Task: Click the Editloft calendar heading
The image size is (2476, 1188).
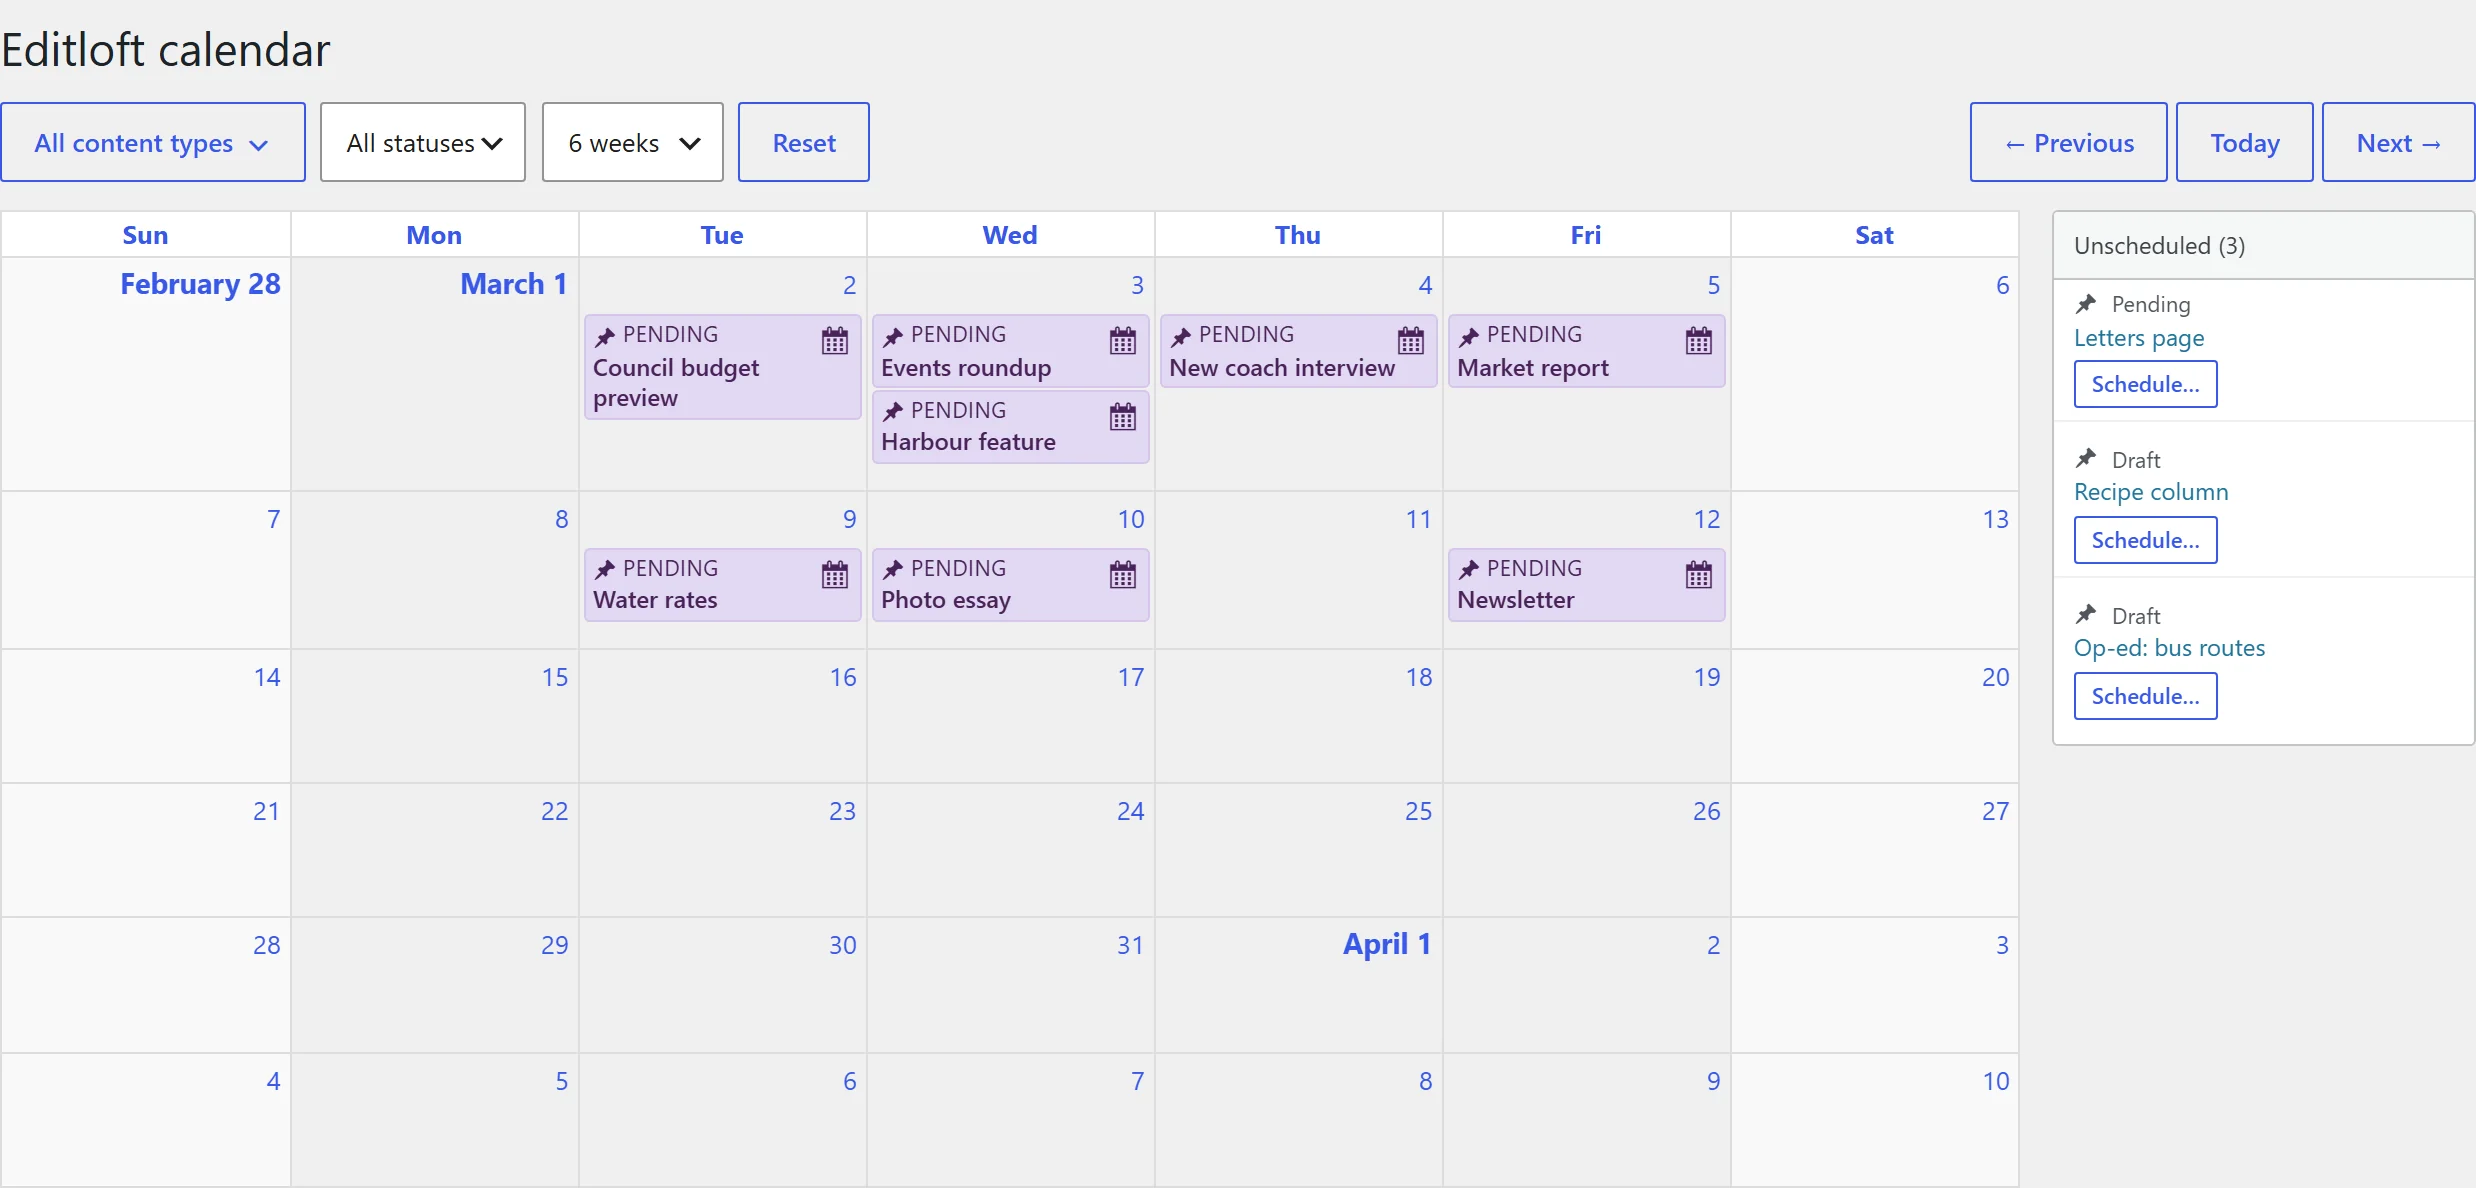Action: [x=165, y=50]
